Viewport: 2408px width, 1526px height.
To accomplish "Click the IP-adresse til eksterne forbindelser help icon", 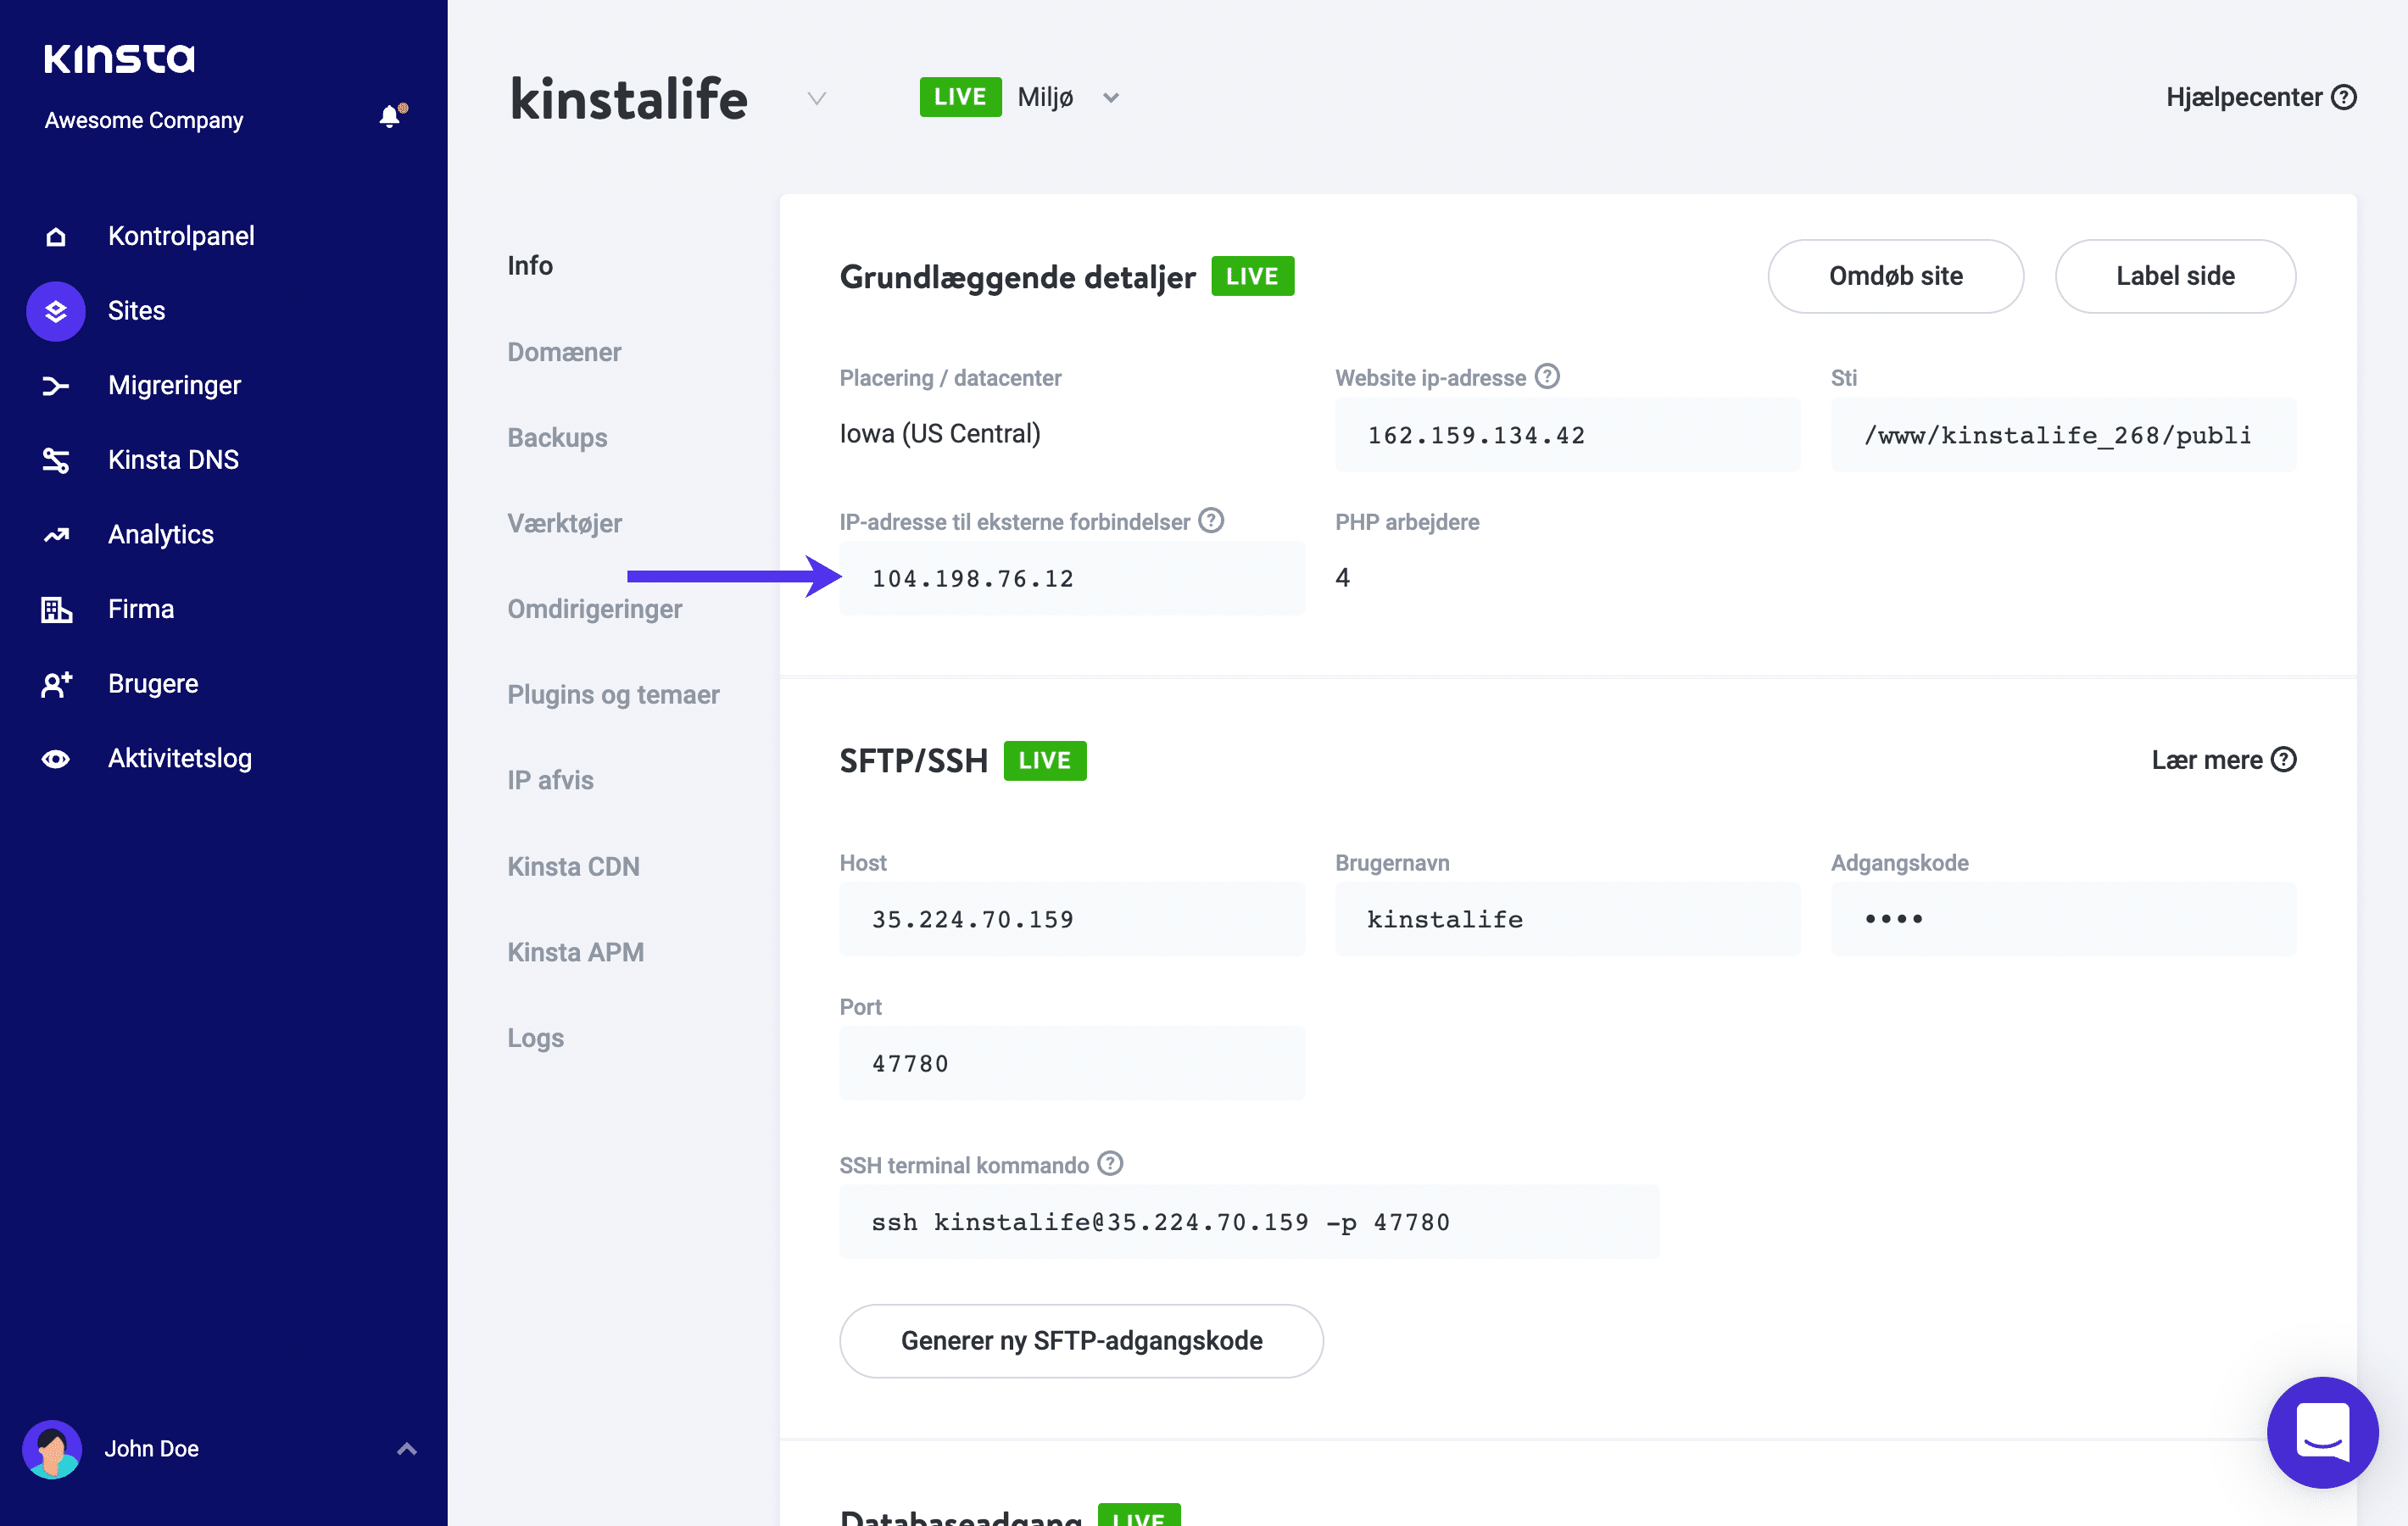I will (x=1211, y=520).
